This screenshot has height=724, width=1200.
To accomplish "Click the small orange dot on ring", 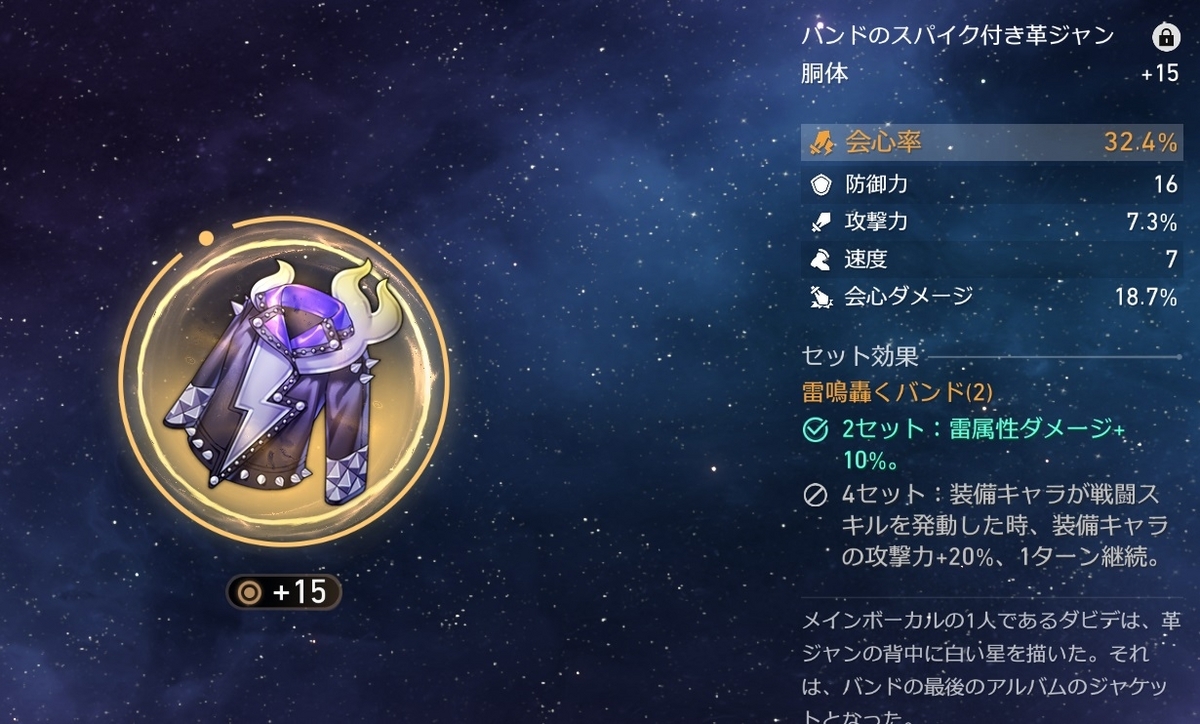I will tap(205, 238).
